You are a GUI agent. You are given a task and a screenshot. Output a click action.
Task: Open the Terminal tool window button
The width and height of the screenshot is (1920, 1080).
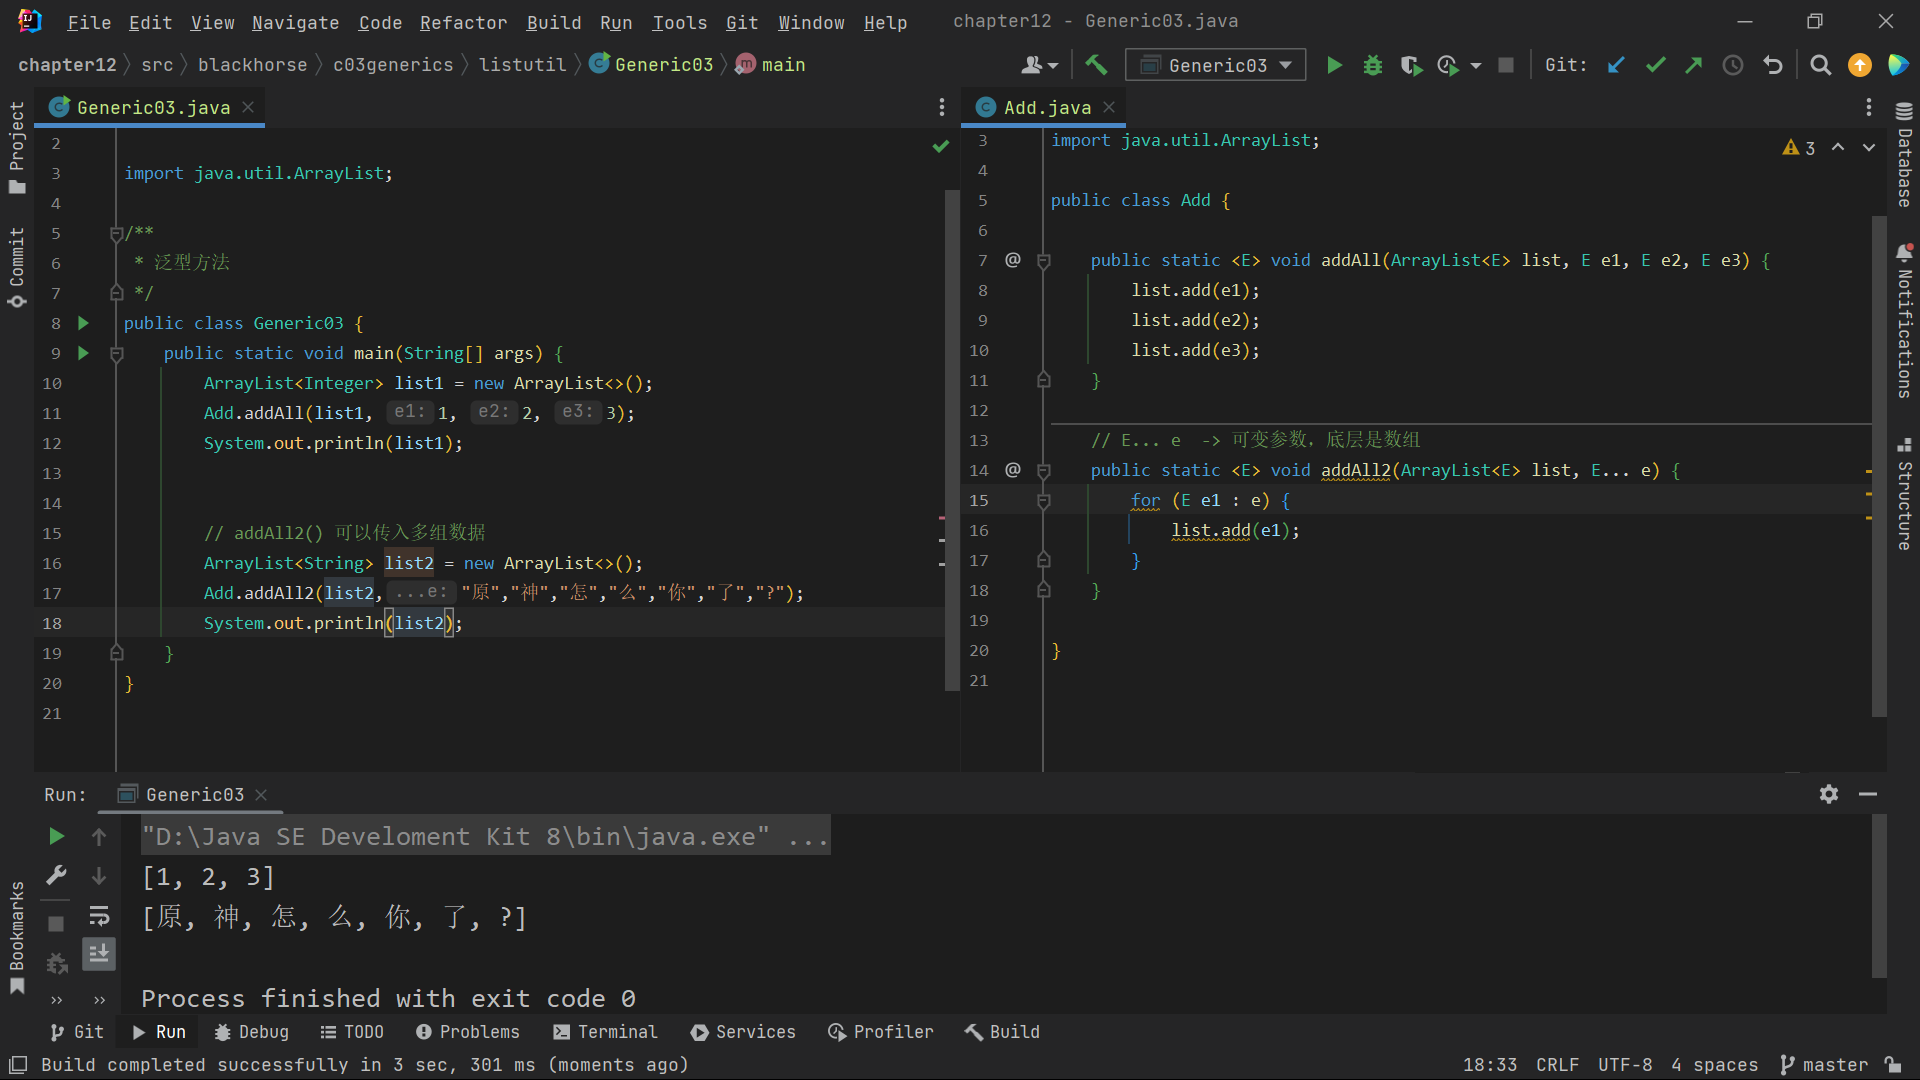[606, 1032]
